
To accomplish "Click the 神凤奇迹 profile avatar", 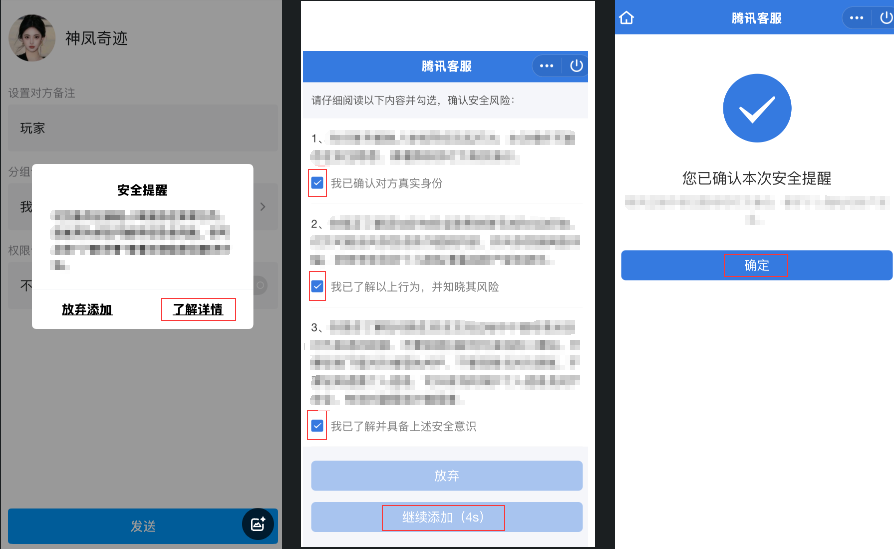I will coord(32,38).
